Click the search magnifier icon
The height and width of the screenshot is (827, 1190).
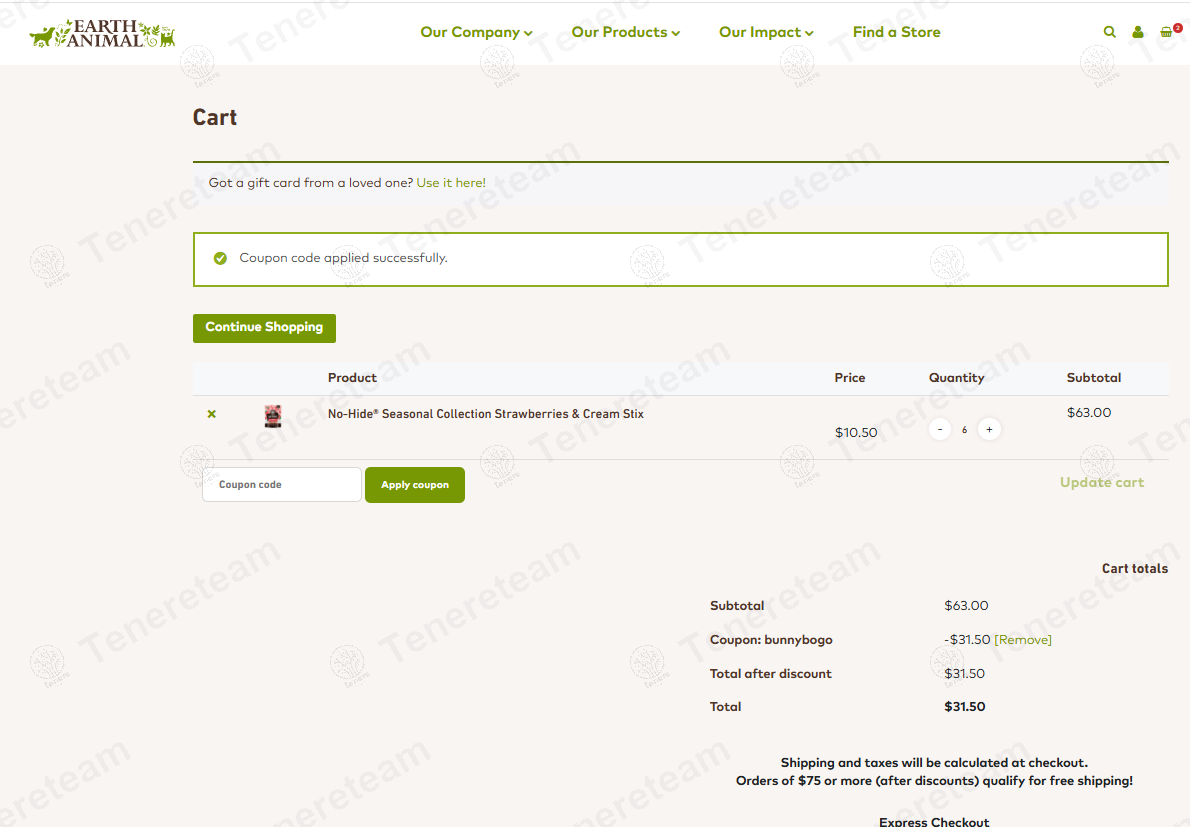click(x=1110, y=32)
